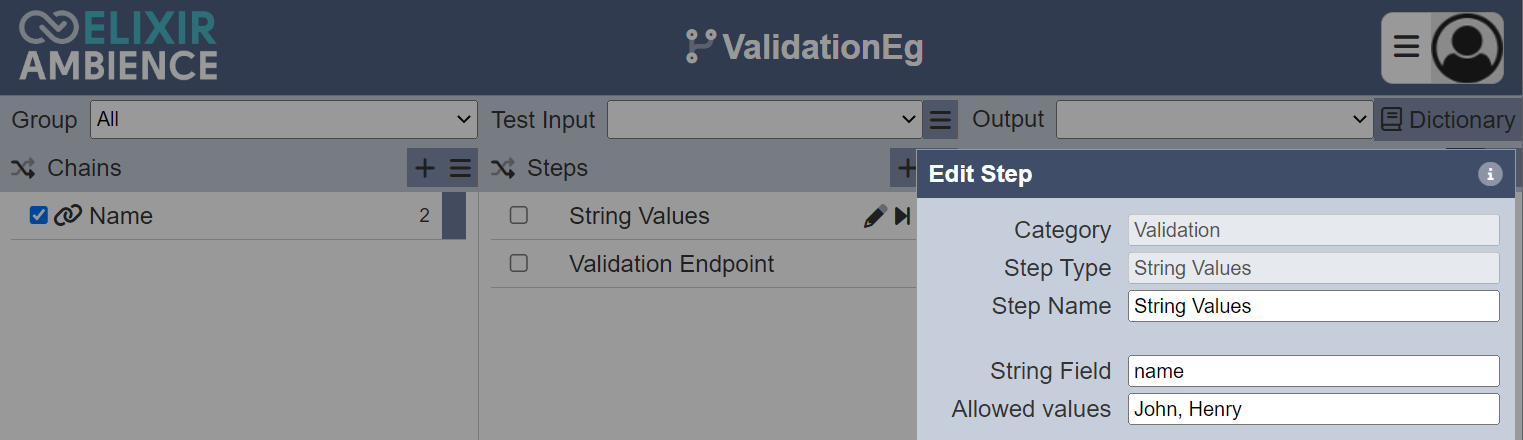Open the Test Input options menu icon

[x=940, y=120]
